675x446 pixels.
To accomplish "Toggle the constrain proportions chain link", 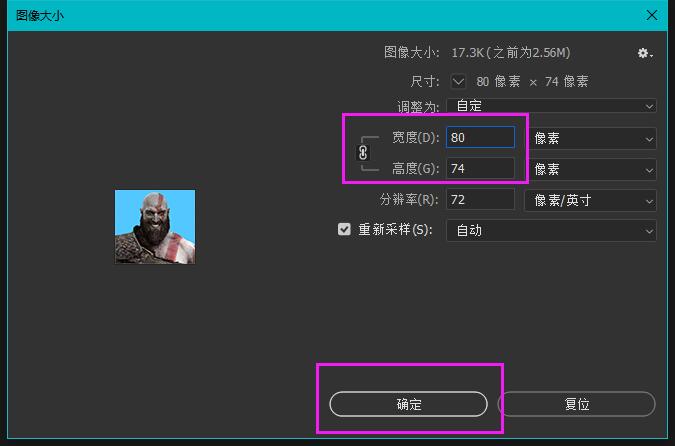I will pyautogui.click(x=363, y=153).
